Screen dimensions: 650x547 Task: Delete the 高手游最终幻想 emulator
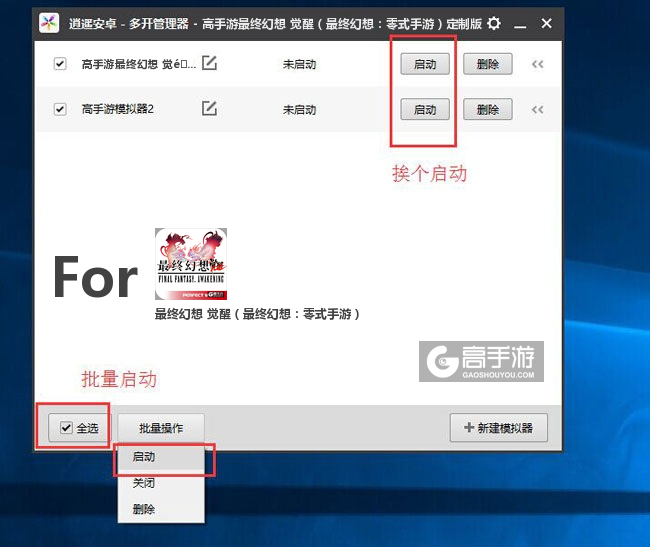488,64
